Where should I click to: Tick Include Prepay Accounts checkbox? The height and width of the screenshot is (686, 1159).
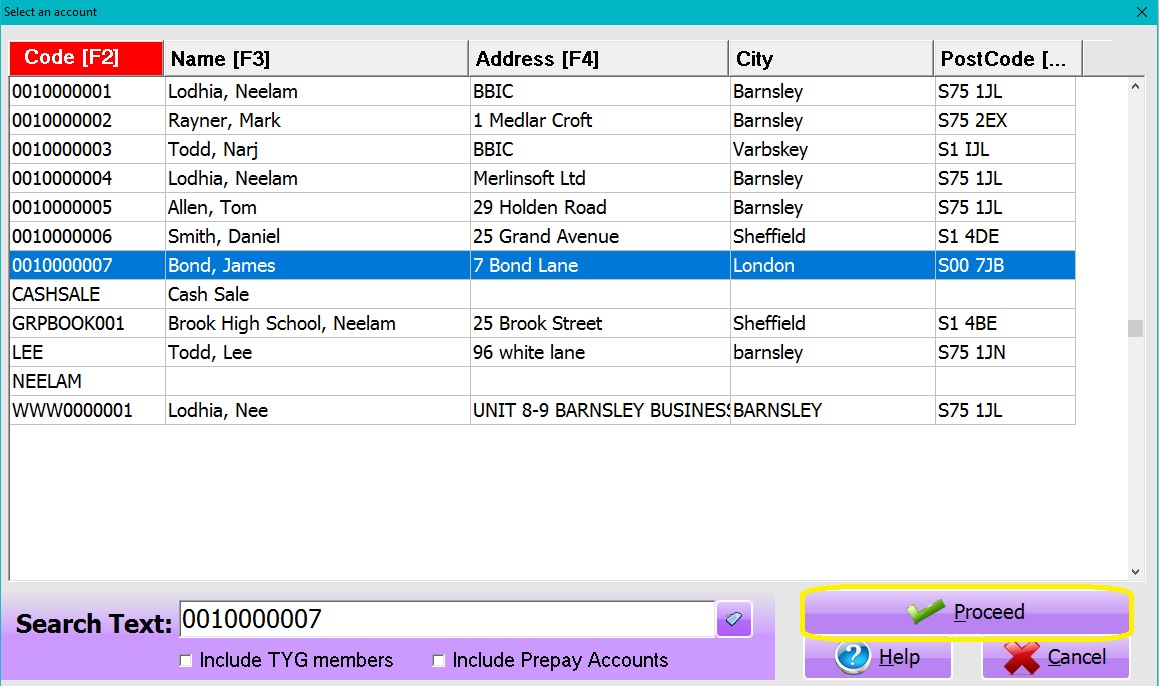click(x=438, y=660)
